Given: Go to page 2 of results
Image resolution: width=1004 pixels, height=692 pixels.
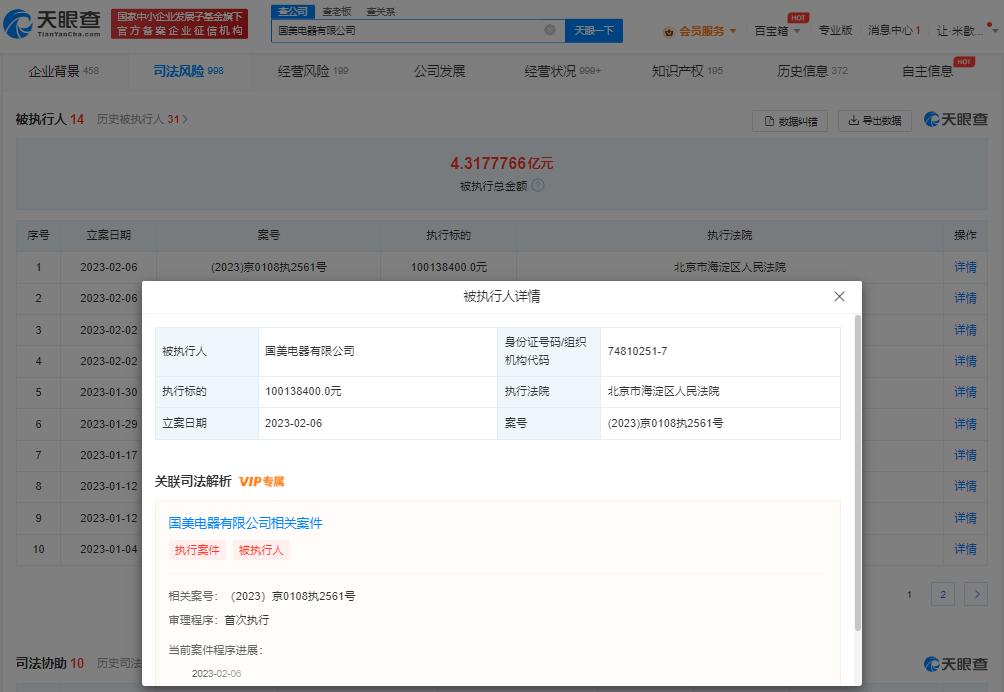Looking at the screenshot, I should point(943,594).
